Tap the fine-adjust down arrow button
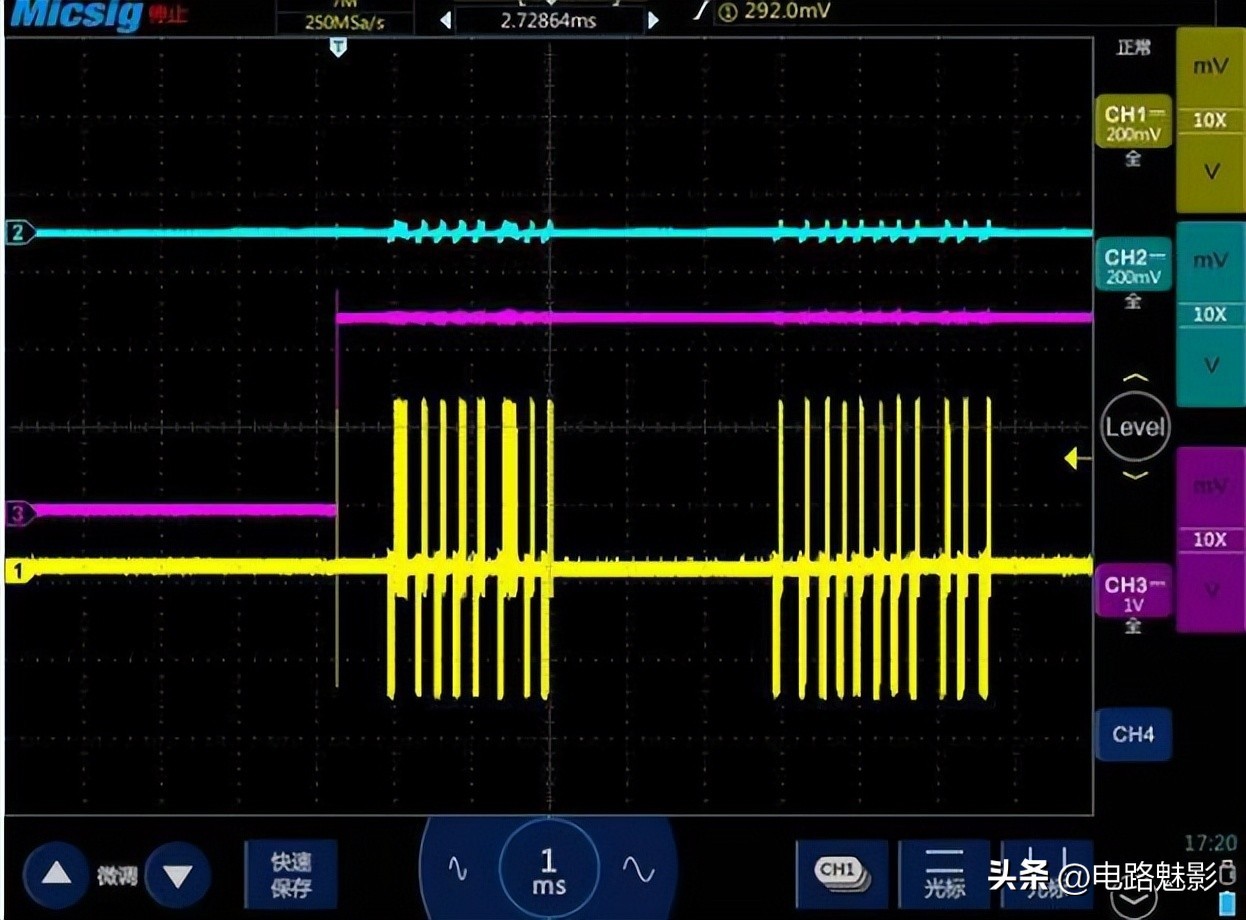Viewport: 1246px width, 920px height. [177, 877]
